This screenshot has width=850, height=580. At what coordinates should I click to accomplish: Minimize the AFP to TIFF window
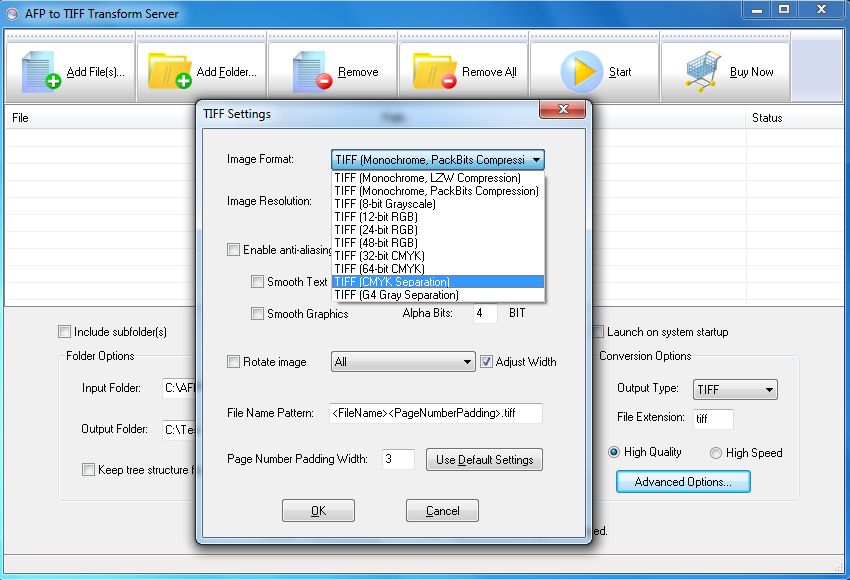point(757,10)
